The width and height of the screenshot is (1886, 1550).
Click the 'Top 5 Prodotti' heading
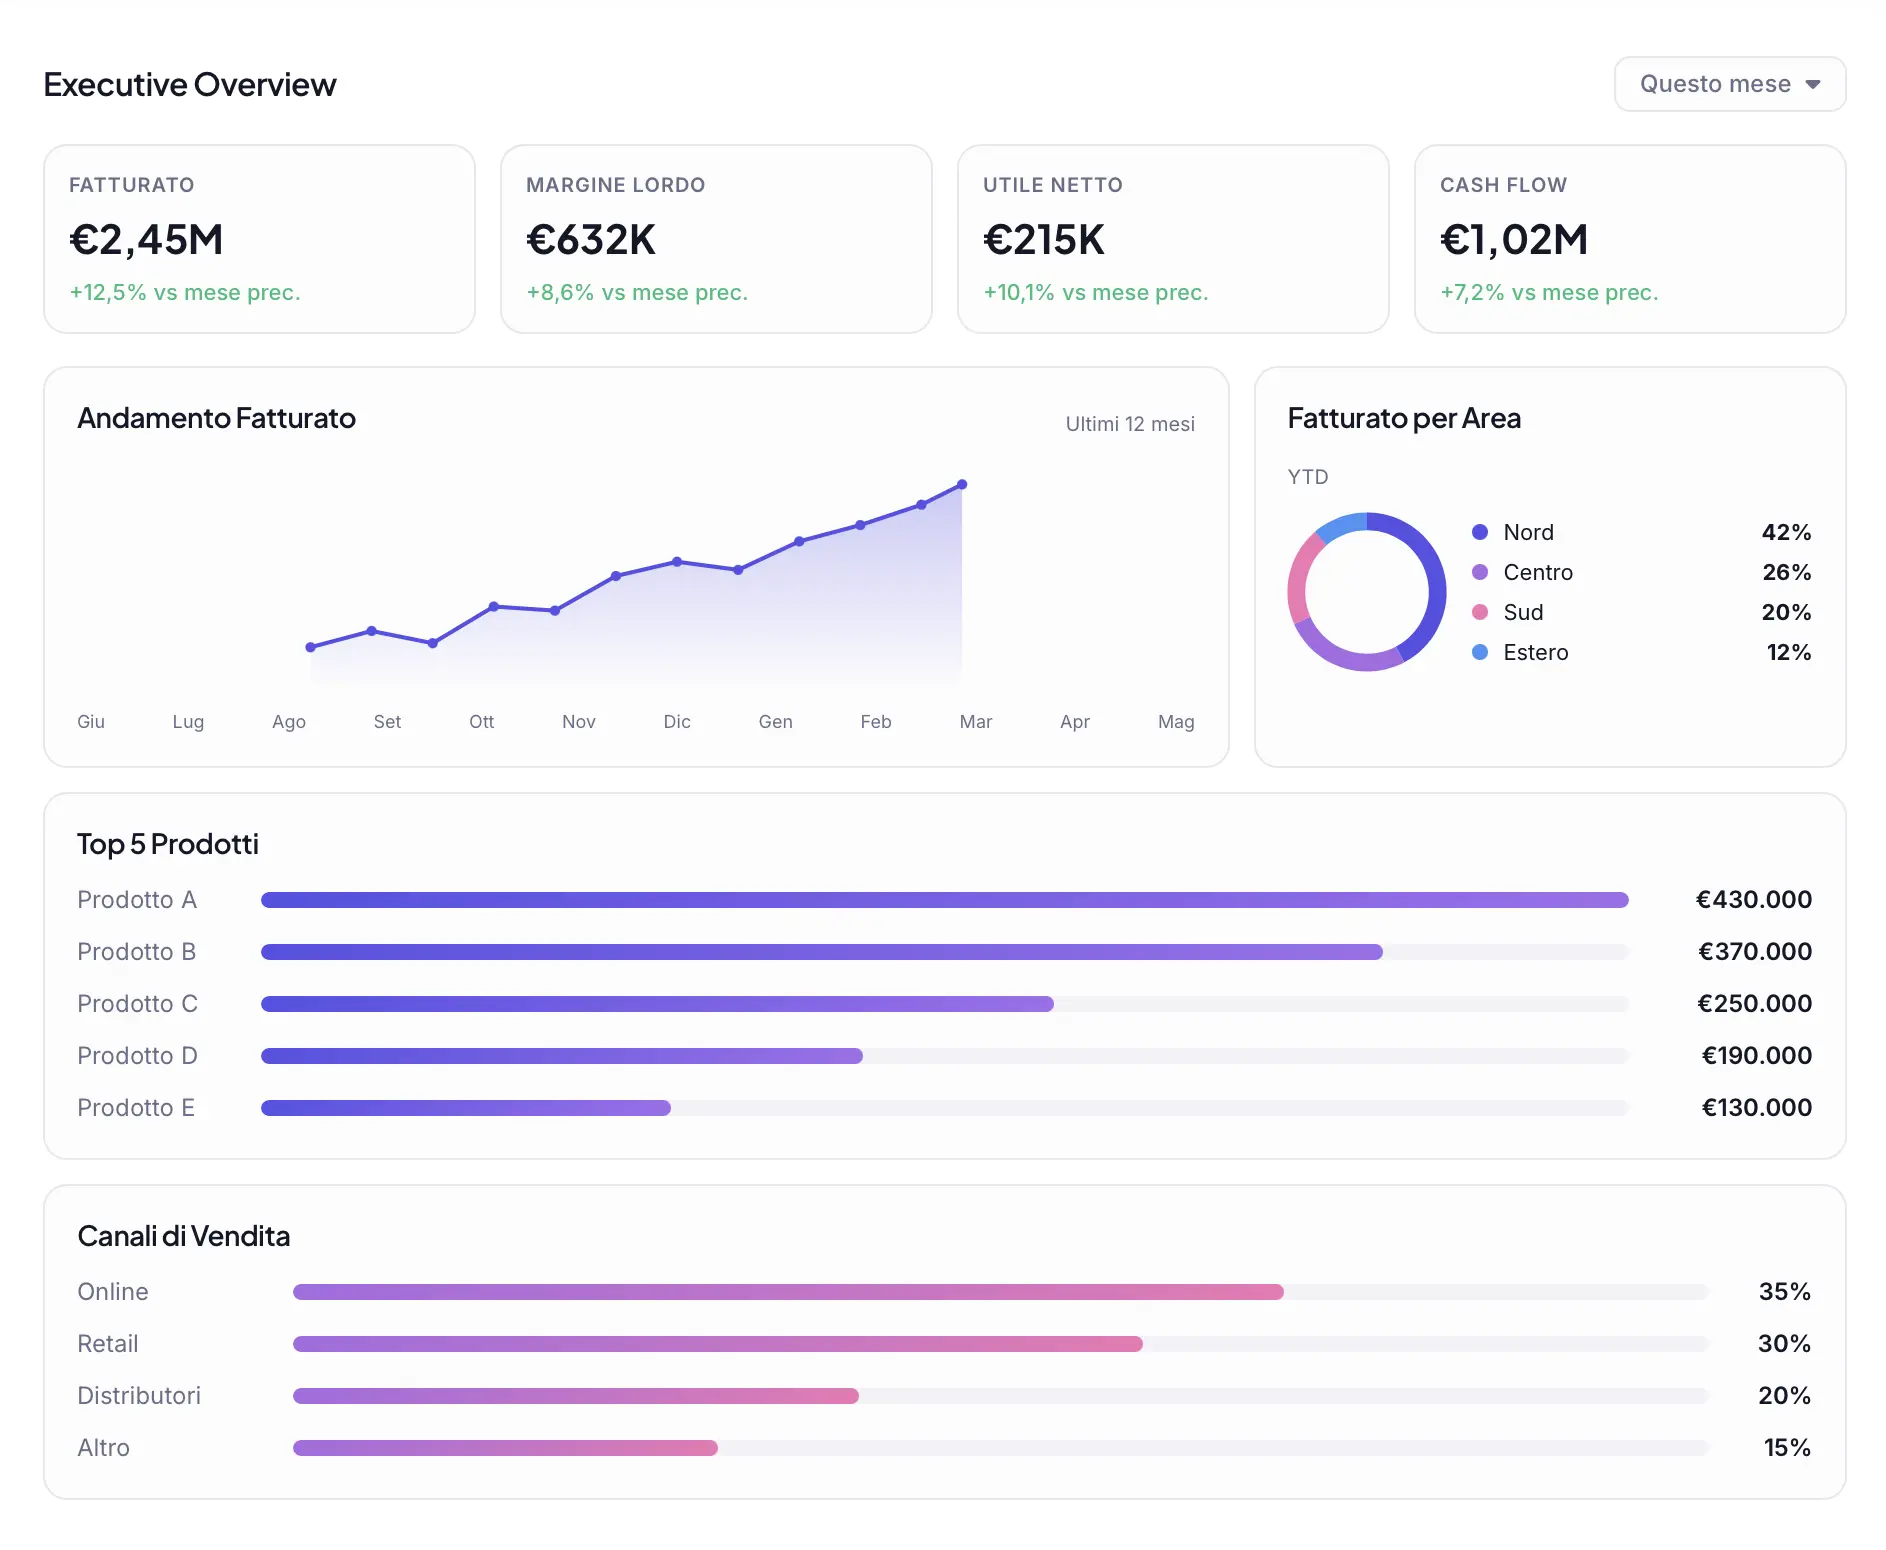pos(168,844)
